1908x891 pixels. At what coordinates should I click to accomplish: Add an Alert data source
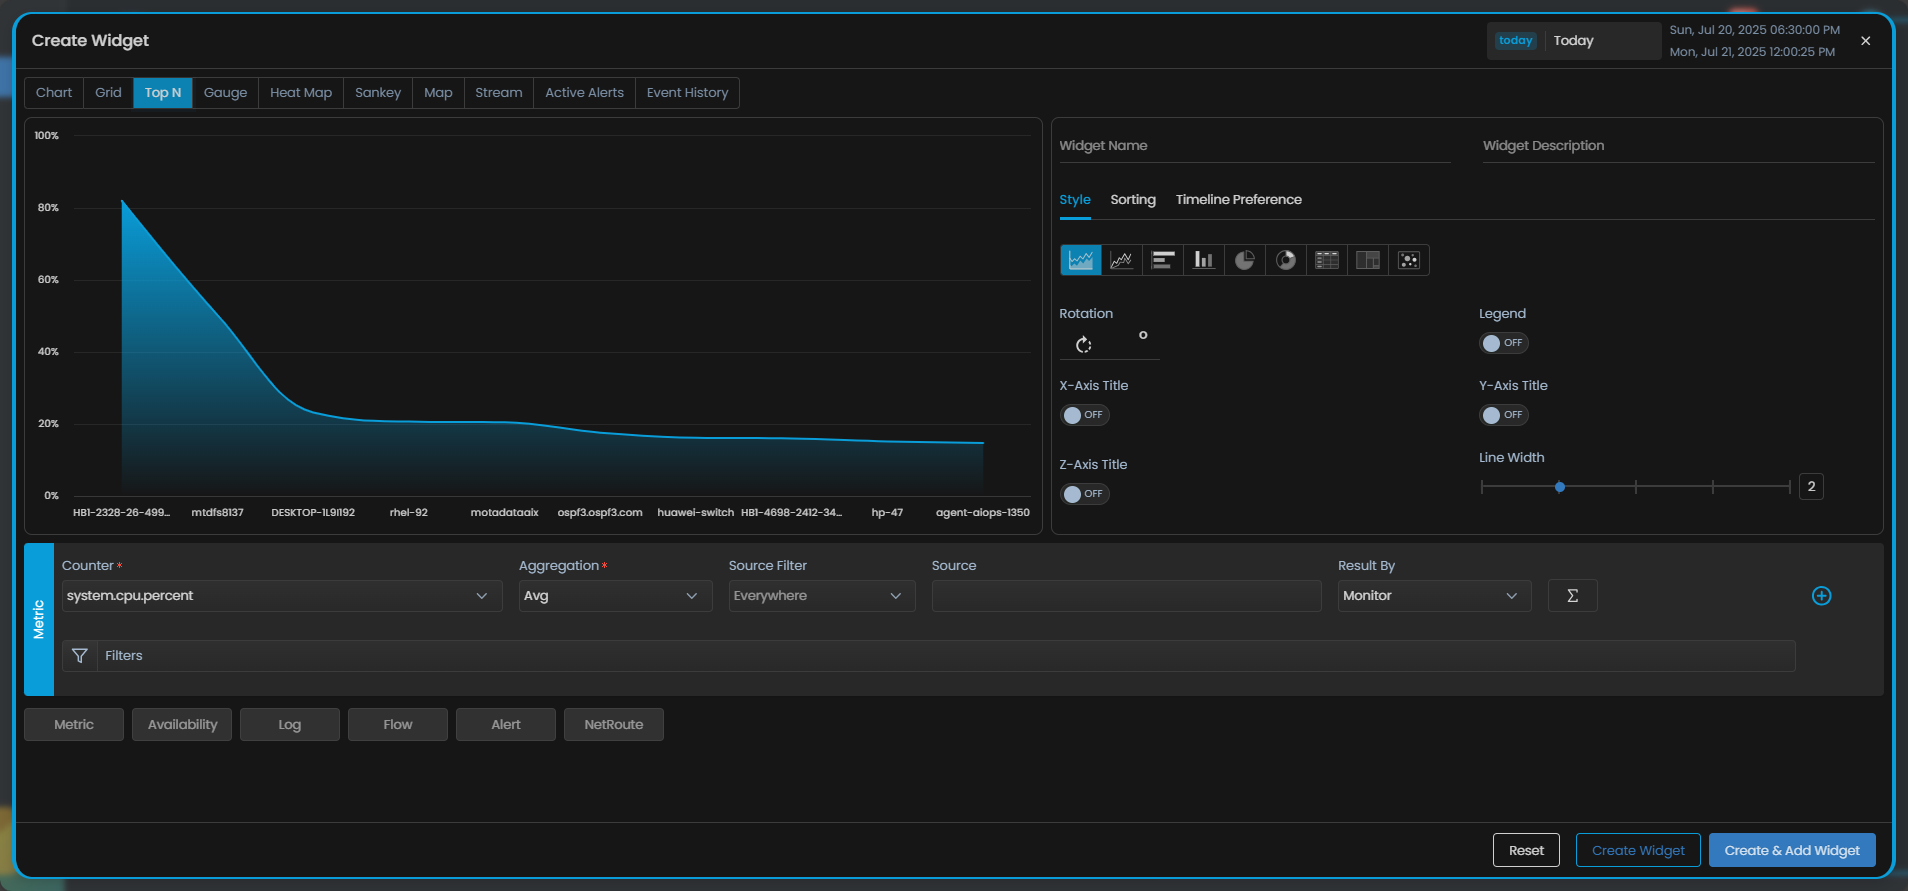[506, 725]
